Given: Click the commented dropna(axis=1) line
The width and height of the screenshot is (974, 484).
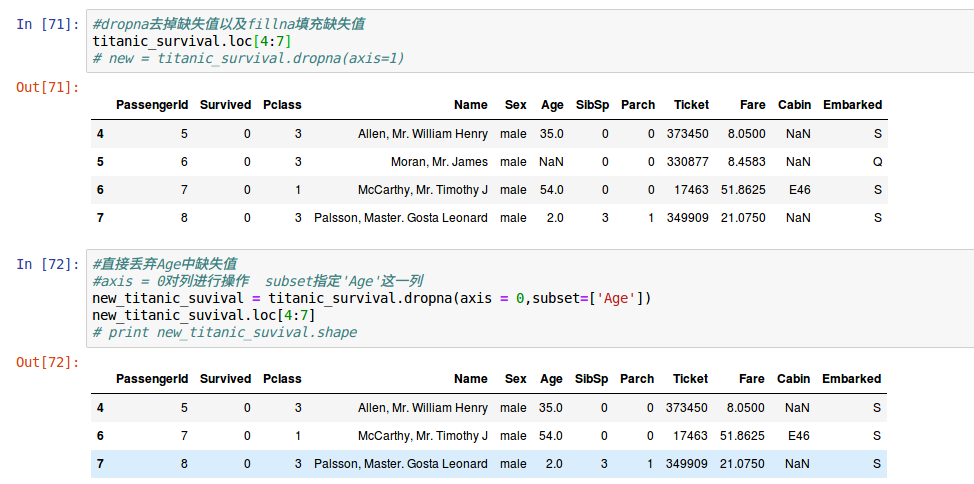Looking at the screenshot, I should point(248,58).
